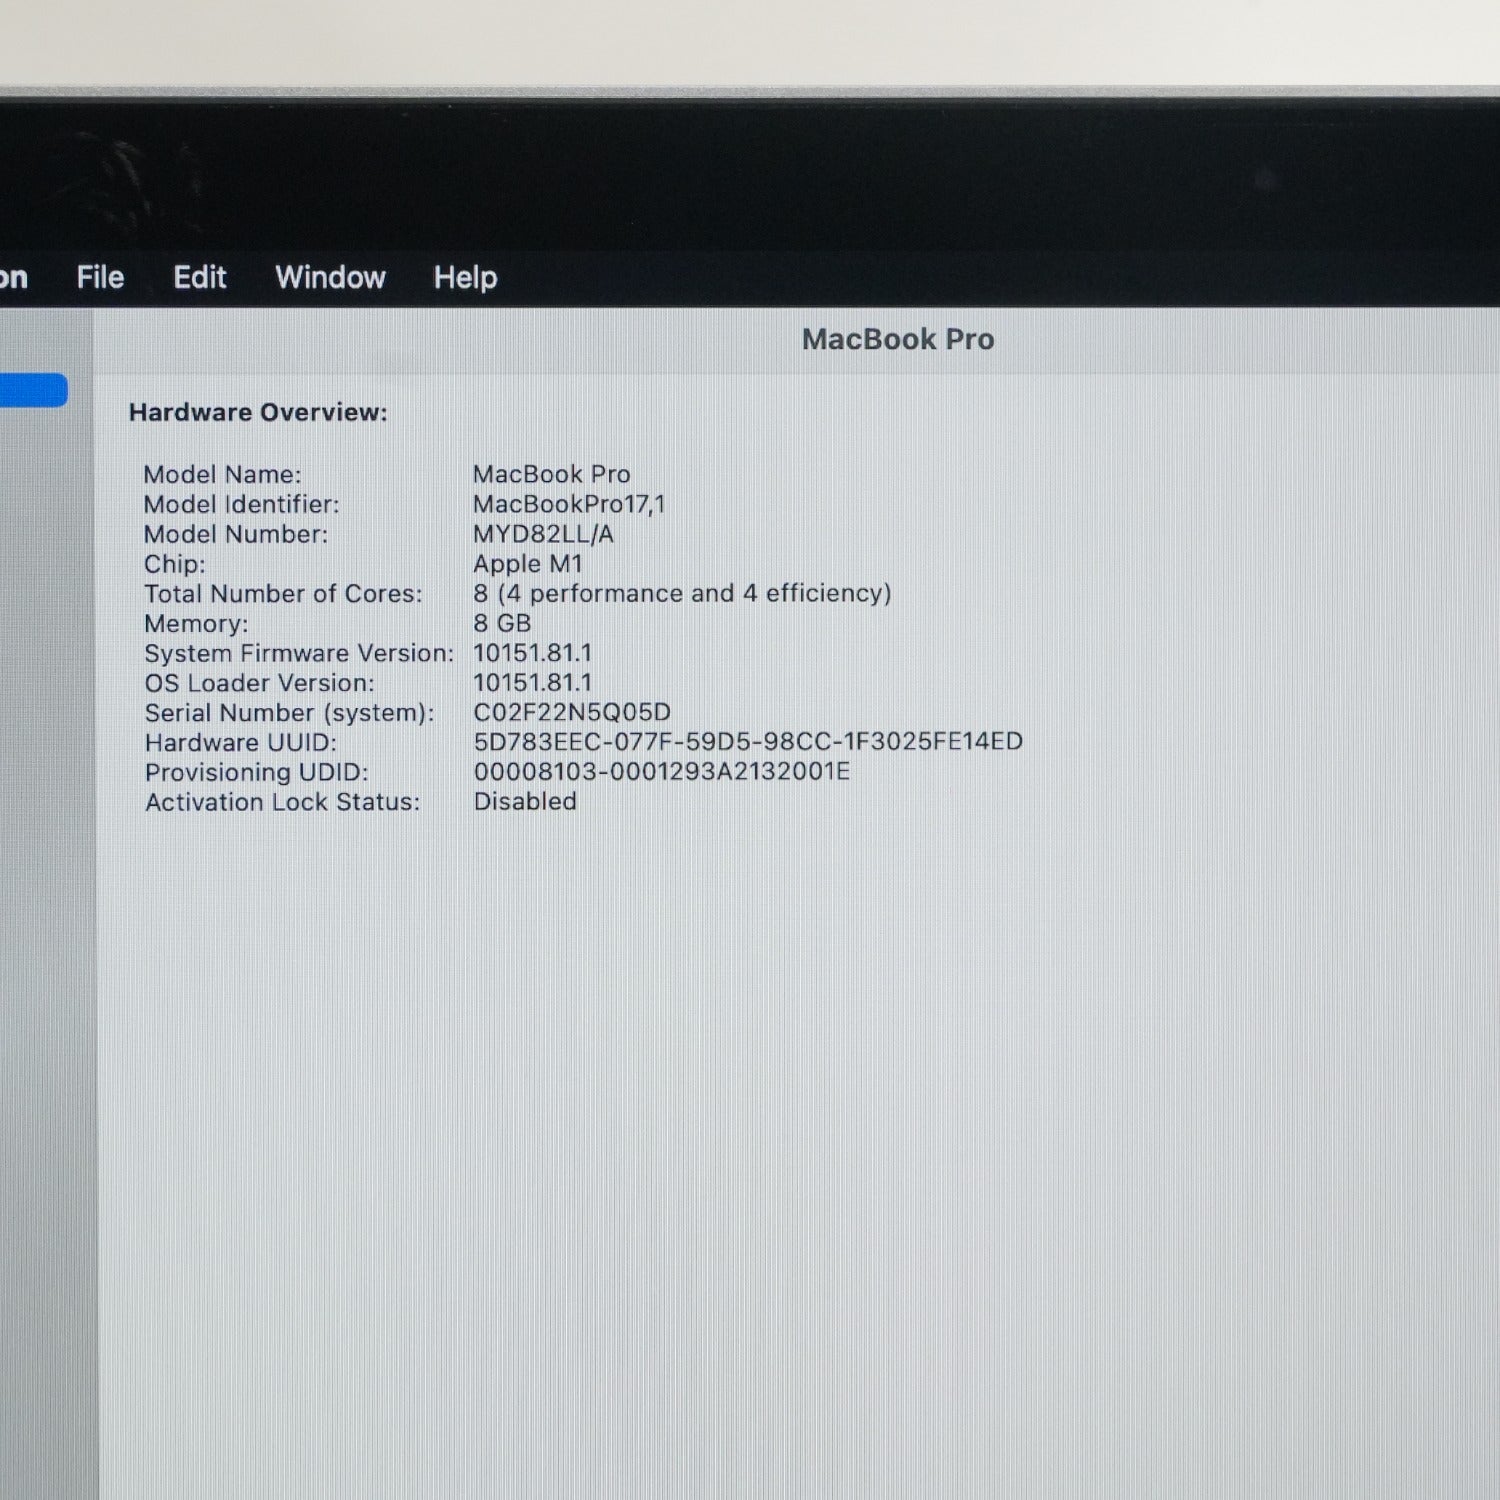
Task: Click the MacBookPro17,1 model identifier value
Action: click(x=569, y=504)
